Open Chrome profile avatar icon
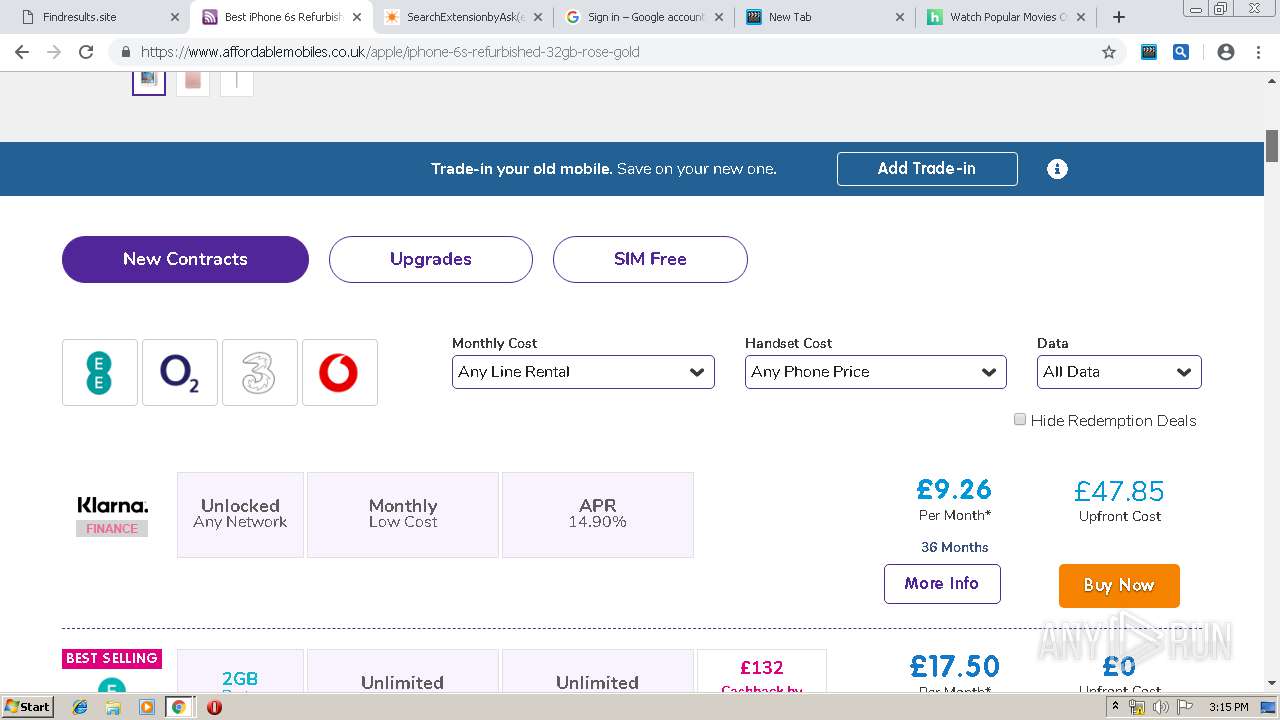 1226,52
